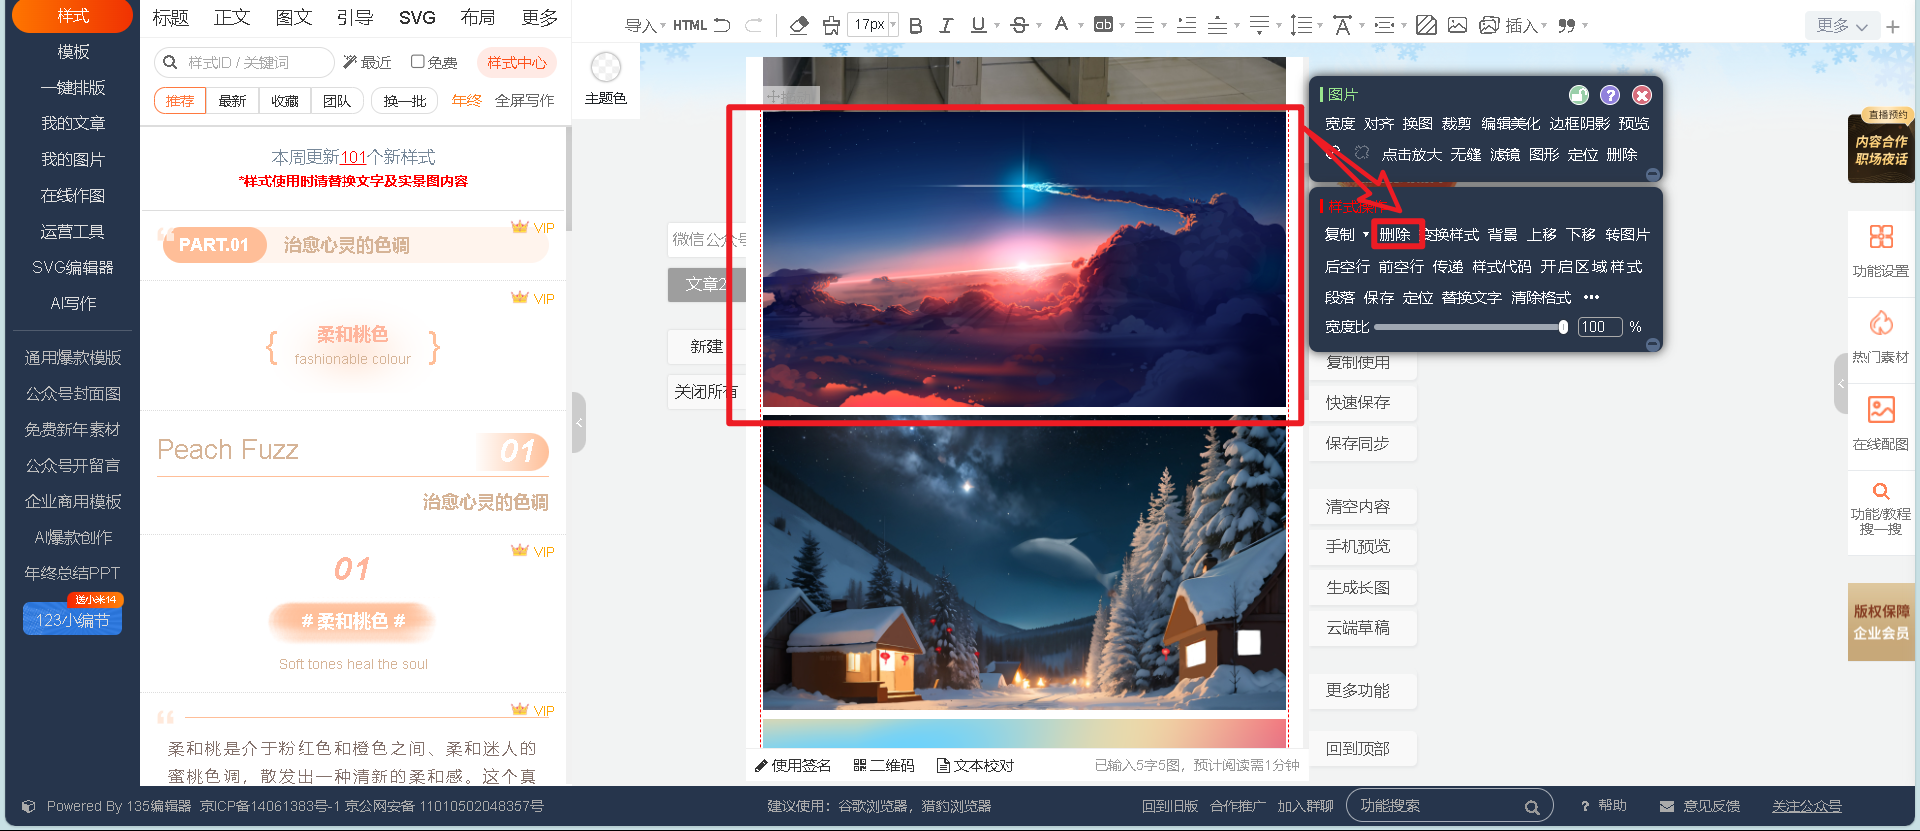The width and height of the screenshot is (1920, 831).
Task: Click the 功能搜索 field in the footer
Action: tap(1449, 806)
